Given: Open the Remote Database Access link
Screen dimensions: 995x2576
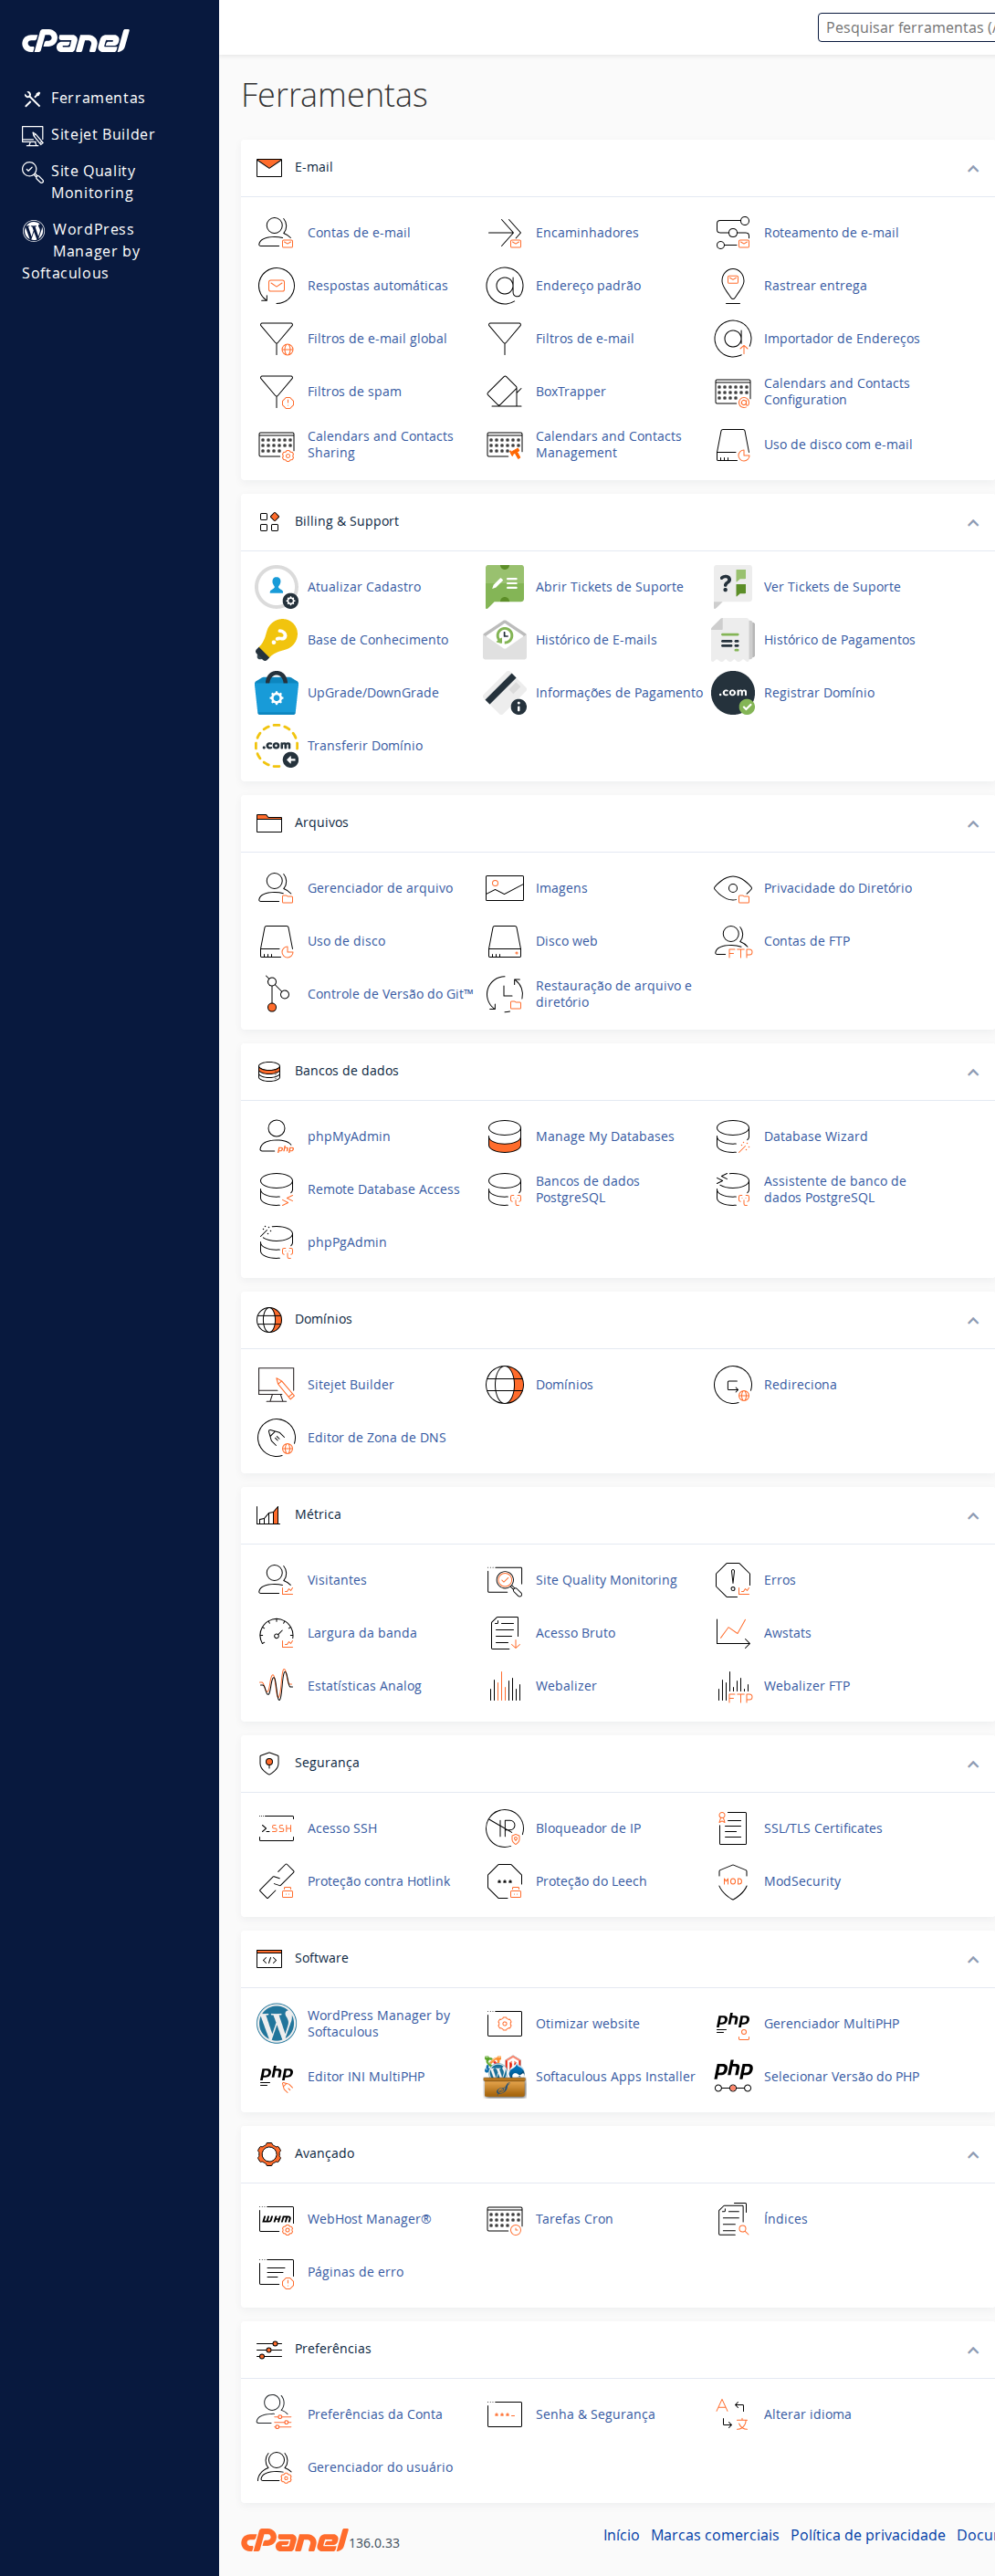Looking at the screenshot, I should 383,1189.
